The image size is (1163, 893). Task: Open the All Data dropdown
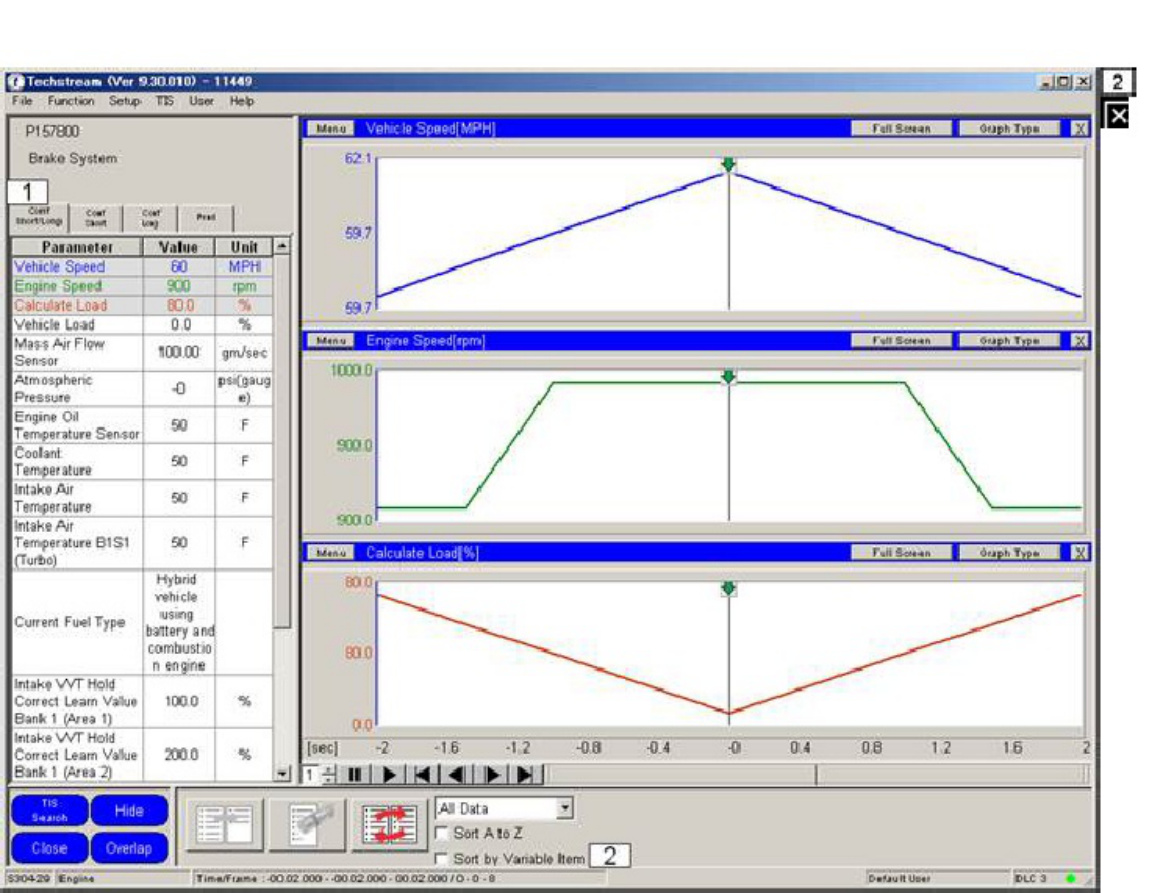(x=565, y=808)
